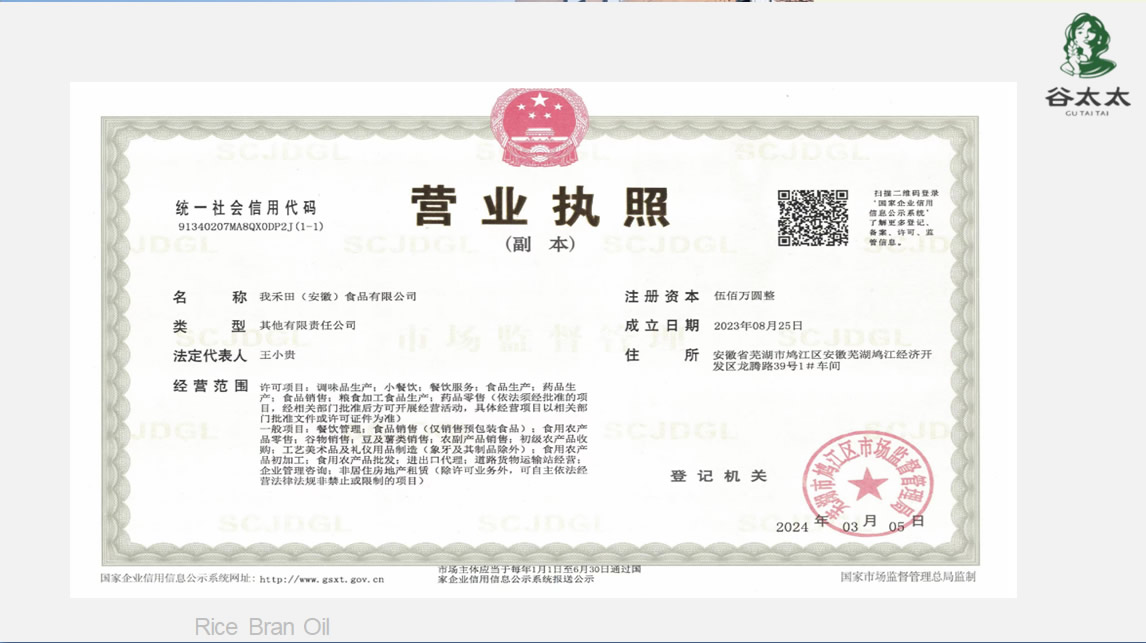The image size is (1146, 643).
Task: Click the 谷太太 brand name text
Action: pos(1088,96)
